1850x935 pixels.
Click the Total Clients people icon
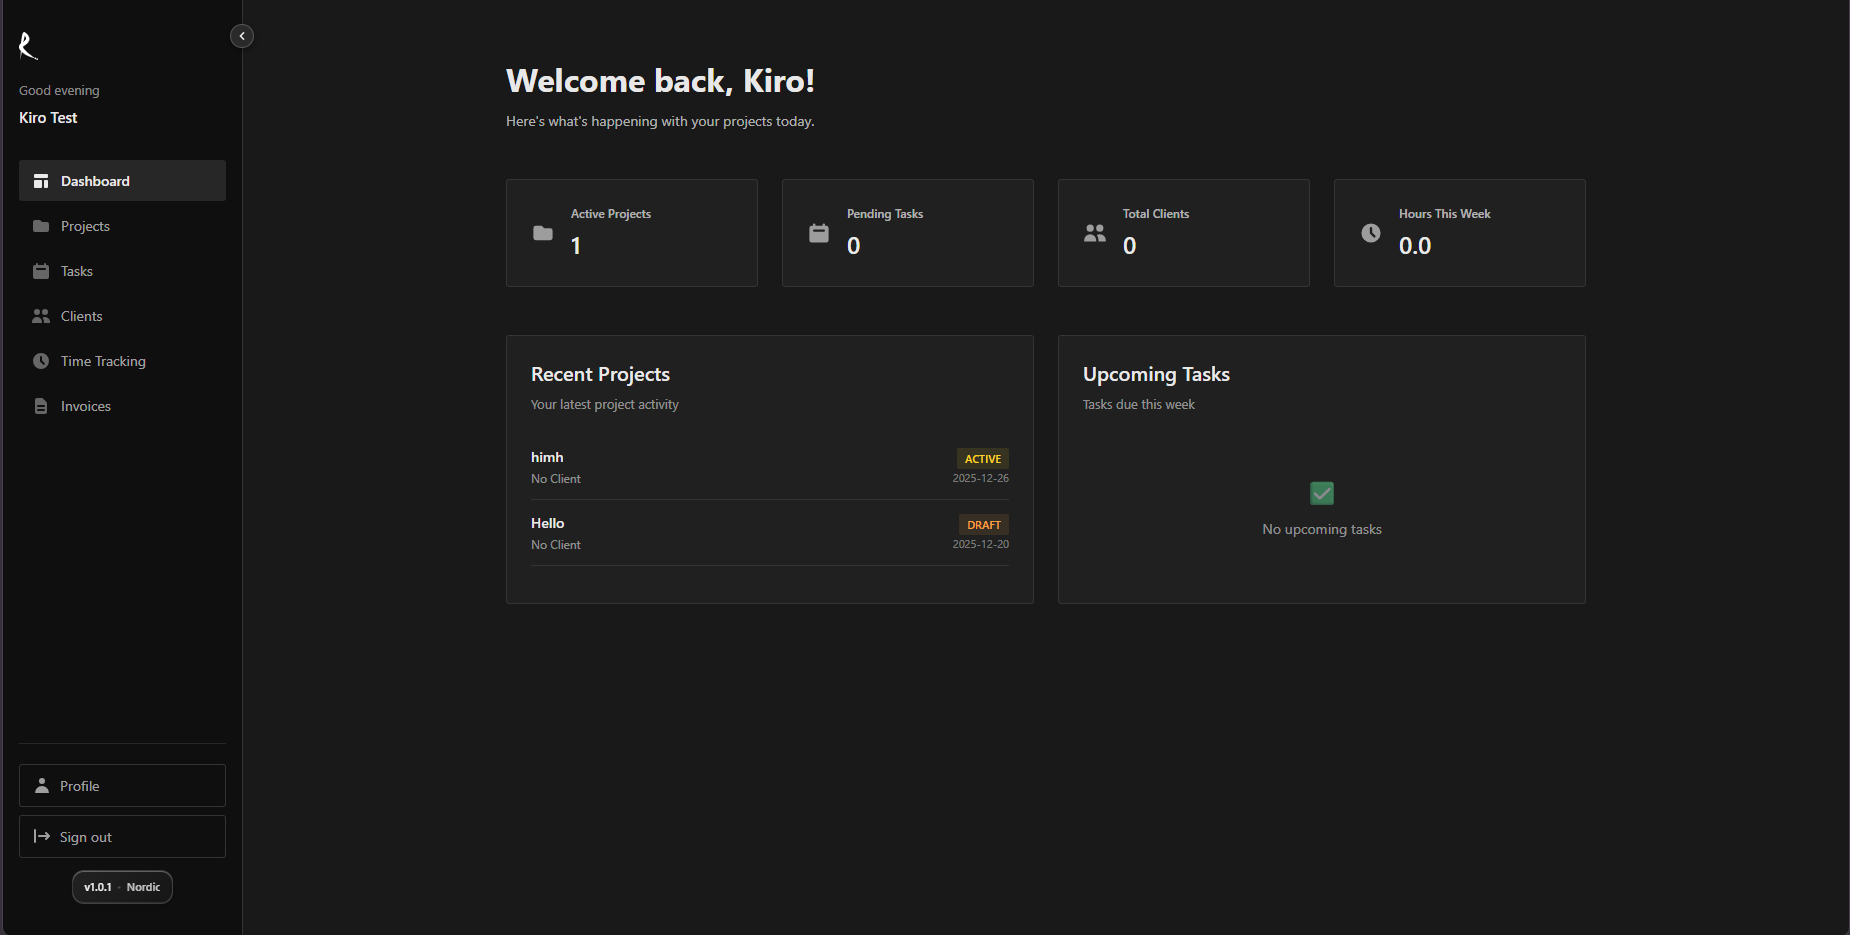(1095, 233)
